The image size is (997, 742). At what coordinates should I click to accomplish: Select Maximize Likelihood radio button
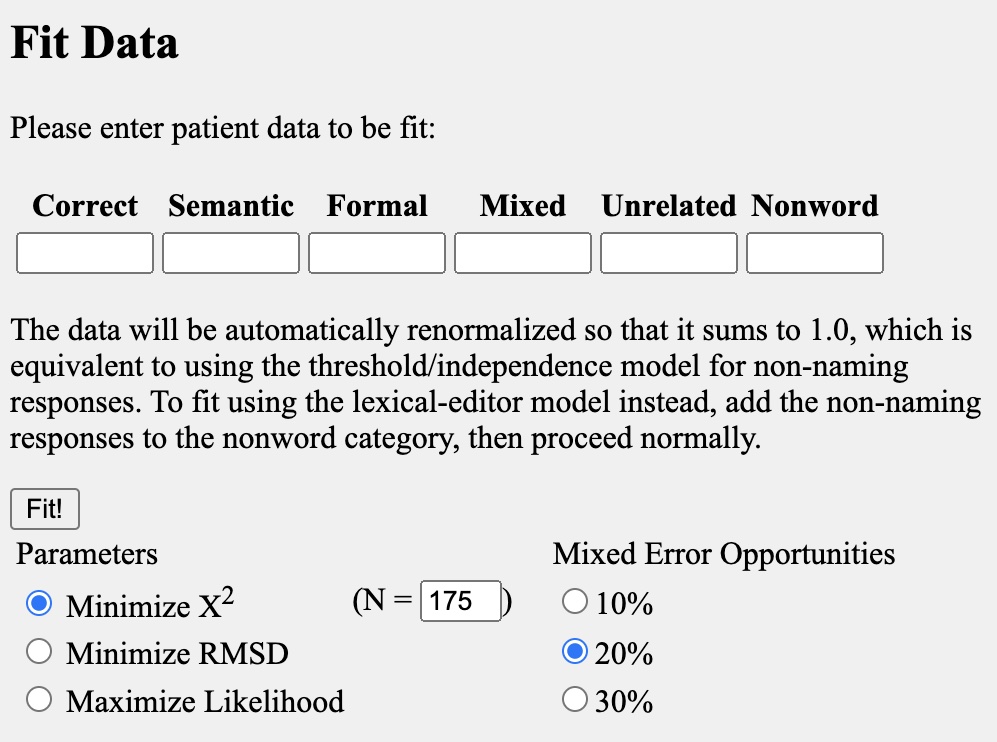click(39, 699)
